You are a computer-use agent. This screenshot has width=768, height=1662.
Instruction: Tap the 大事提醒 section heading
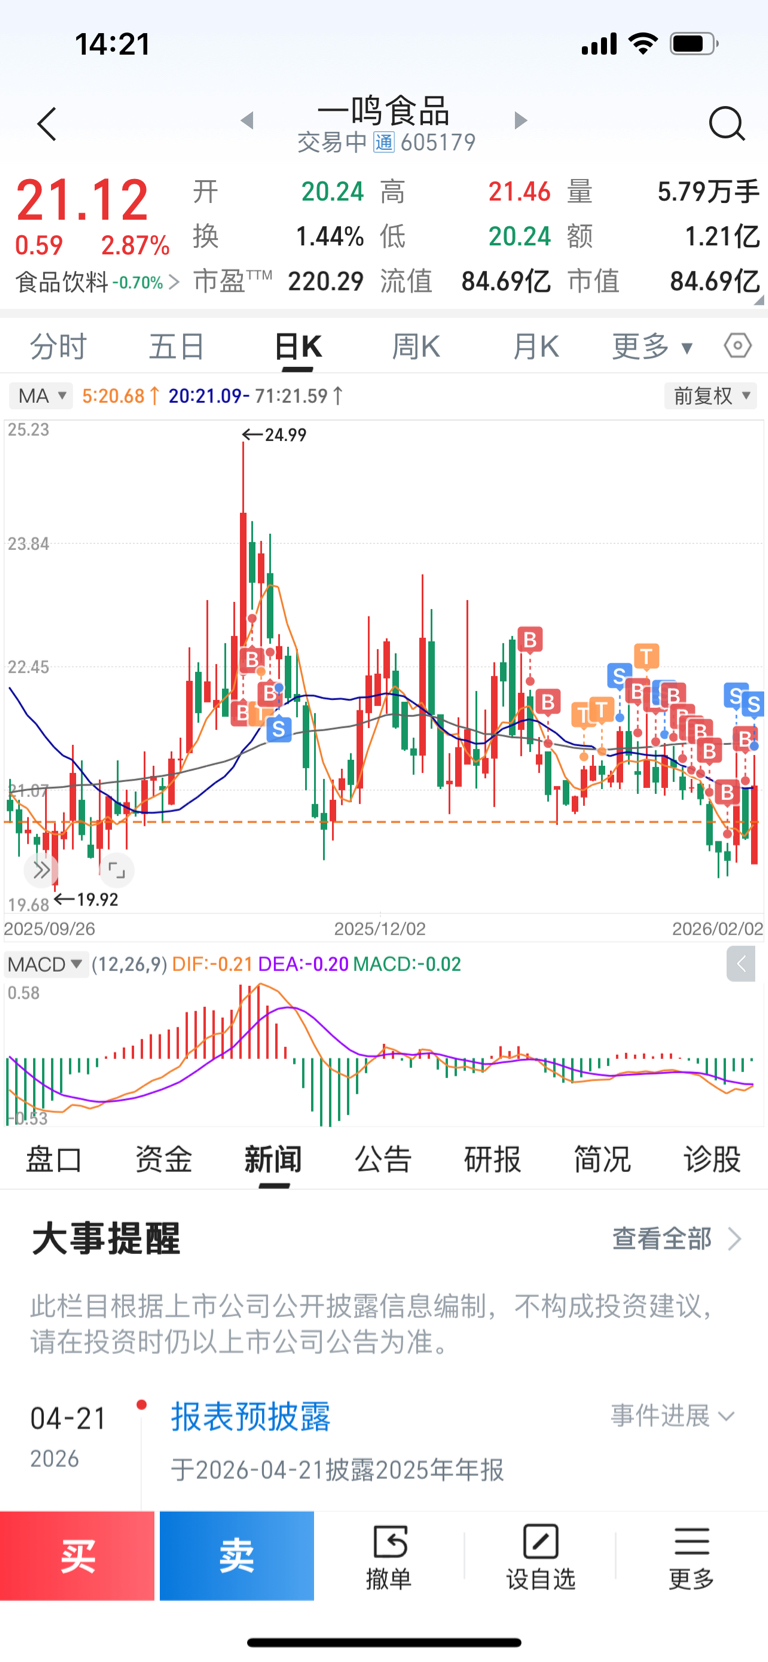pyautogui.click(x=106, y=1239)
